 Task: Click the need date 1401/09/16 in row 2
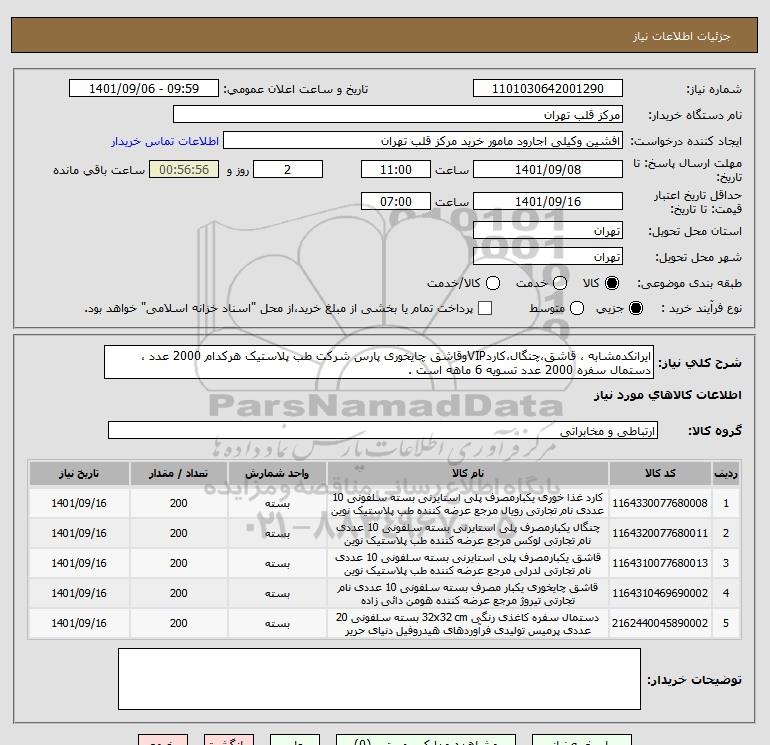tap(79, 533)
